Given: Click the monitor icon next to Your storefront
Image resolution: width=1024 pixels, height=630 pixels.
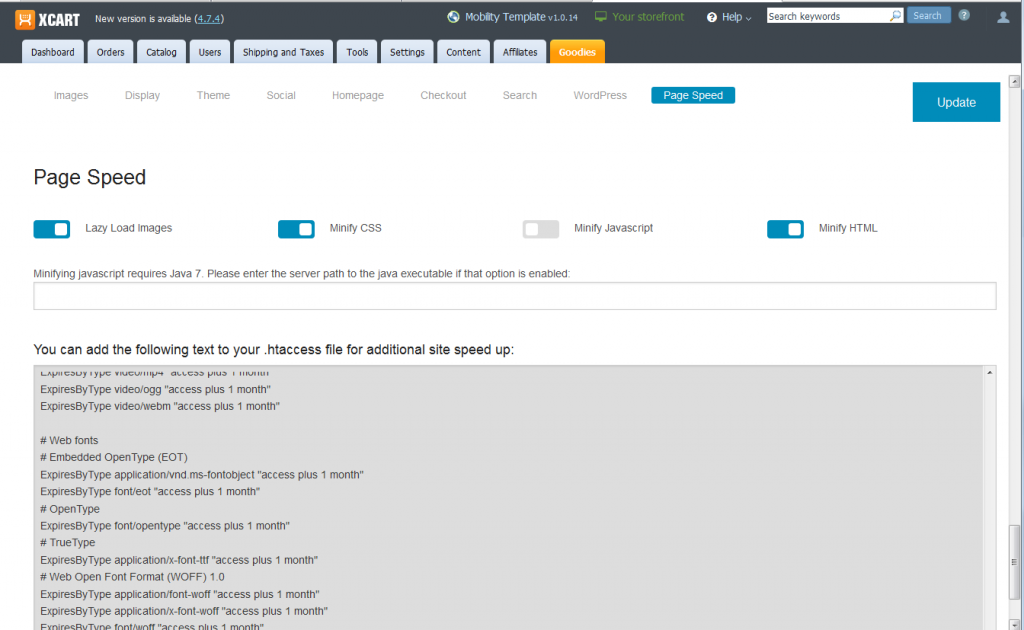Looking at the screenshot, I should click(x=601, y=17).
